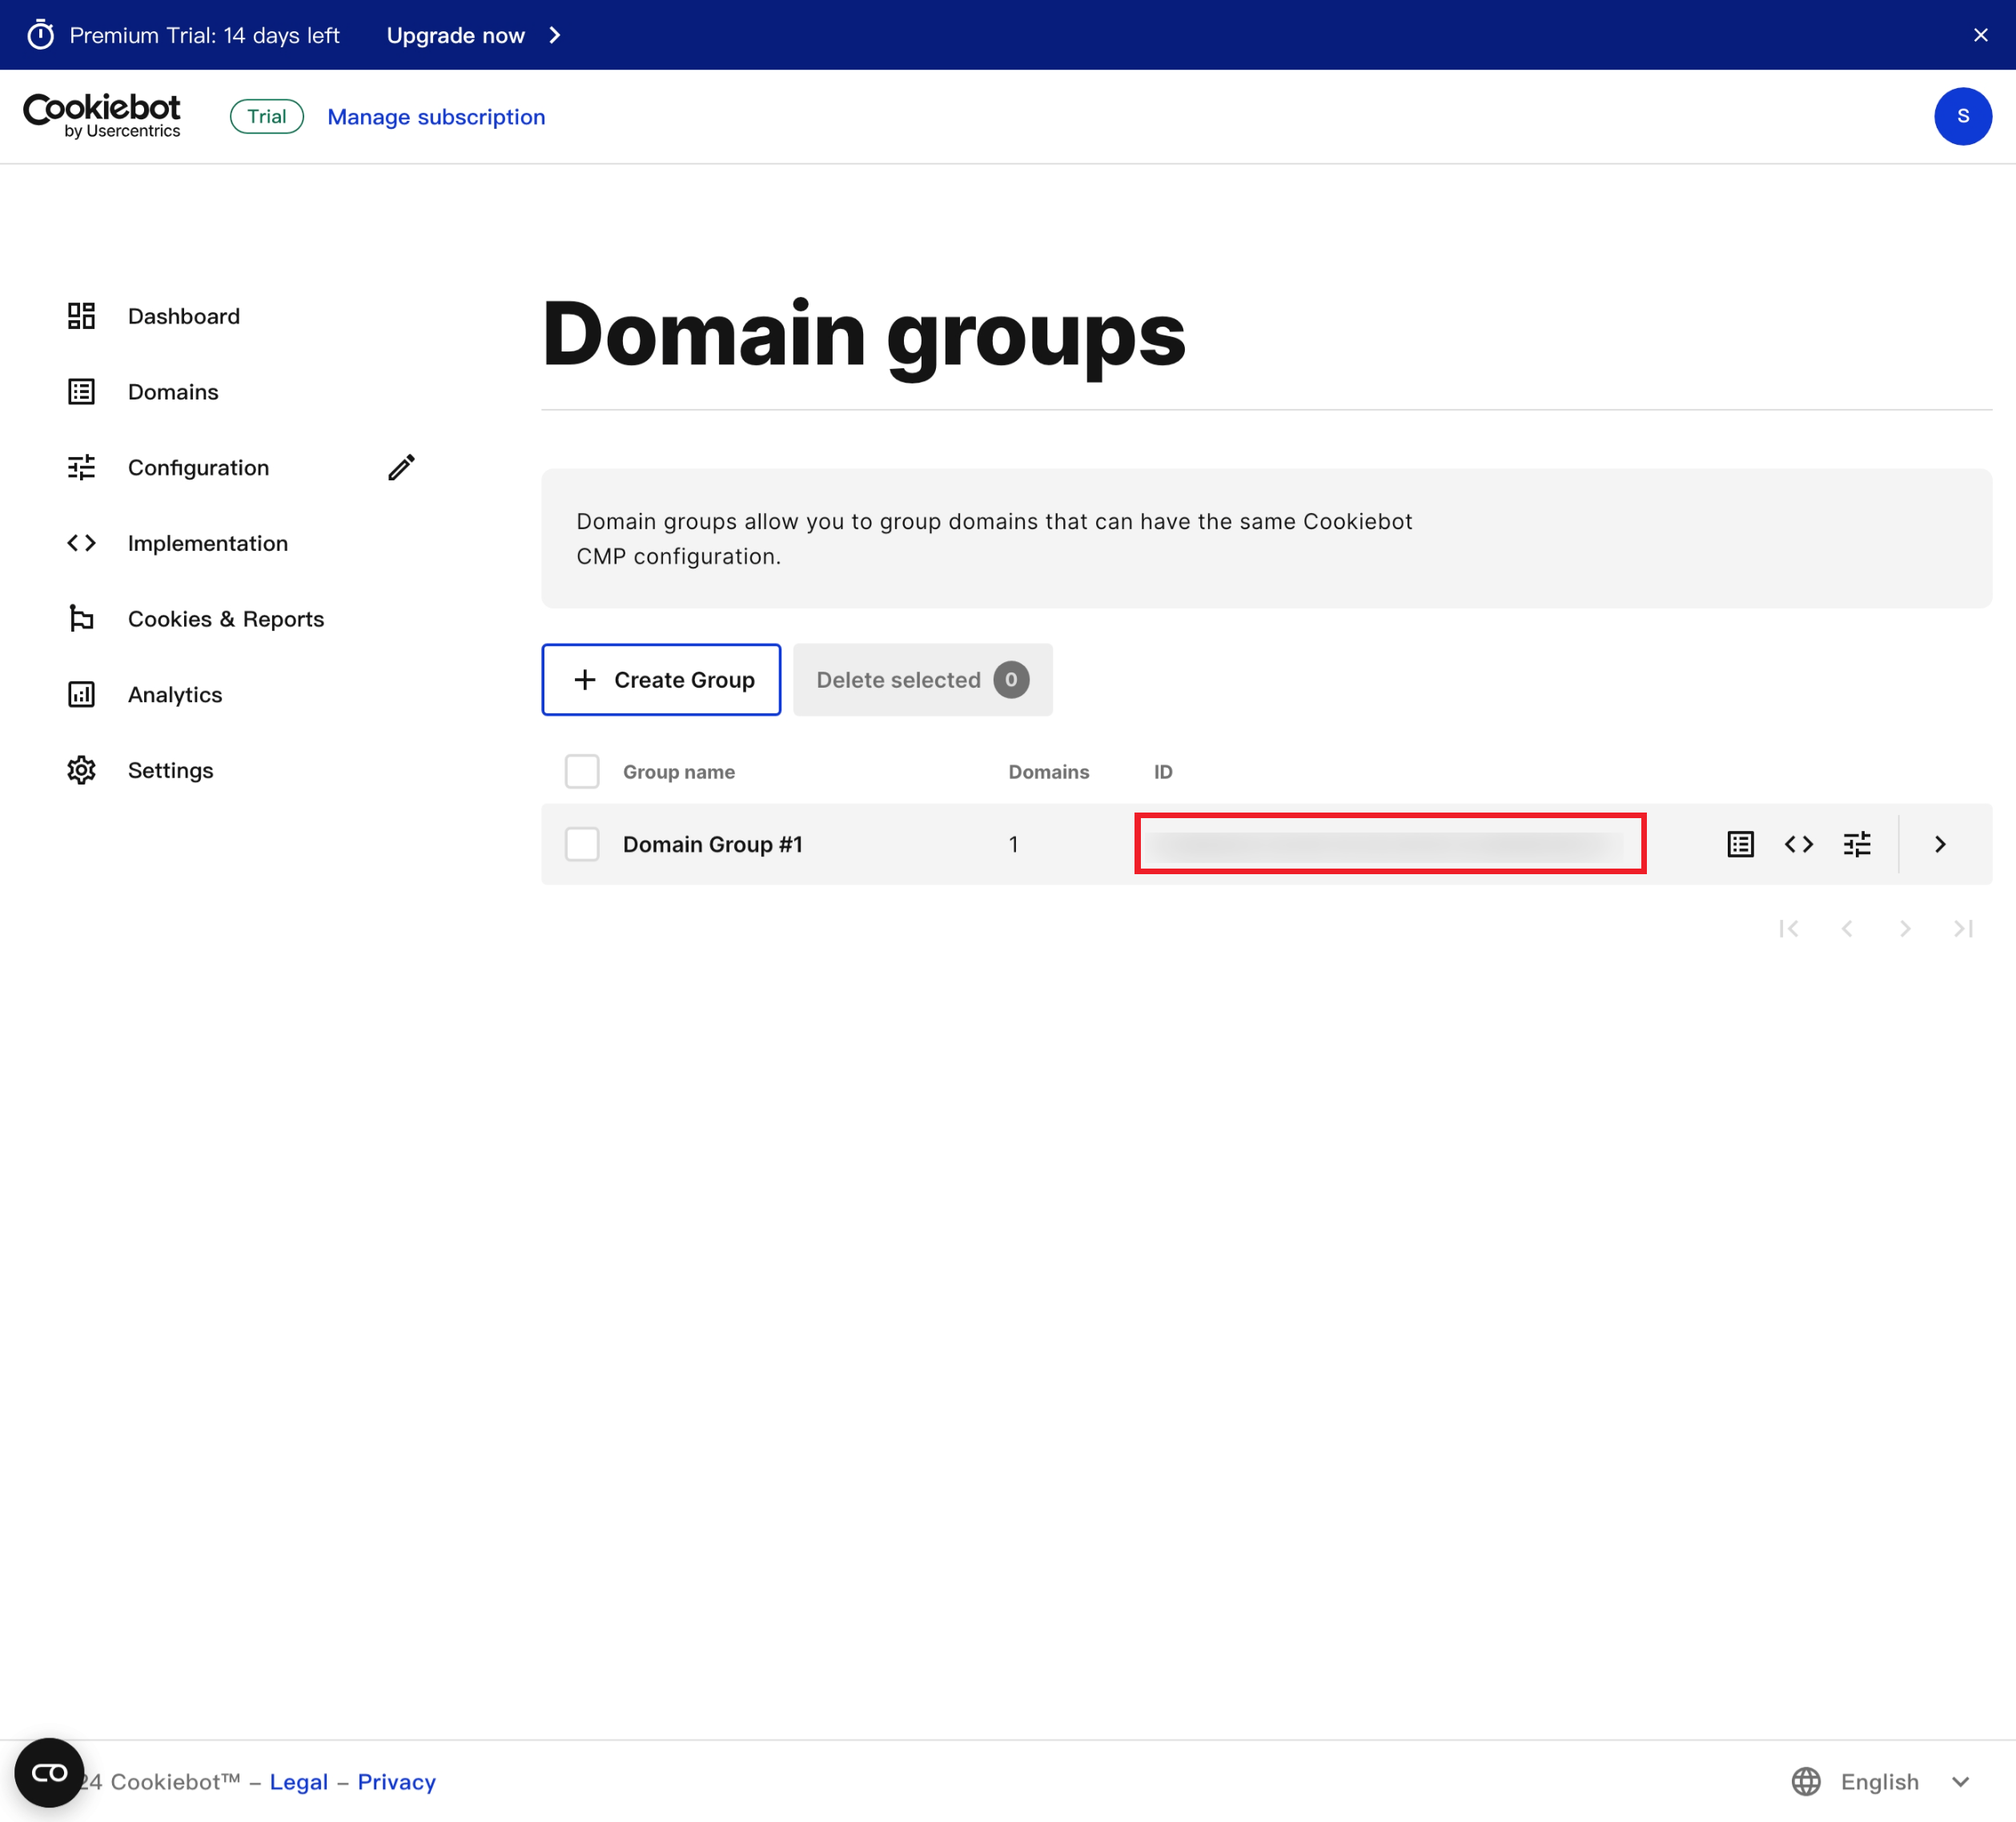2016x1822 pixels.
Task: Open the Manage subscription link
Action: [436, 117]
